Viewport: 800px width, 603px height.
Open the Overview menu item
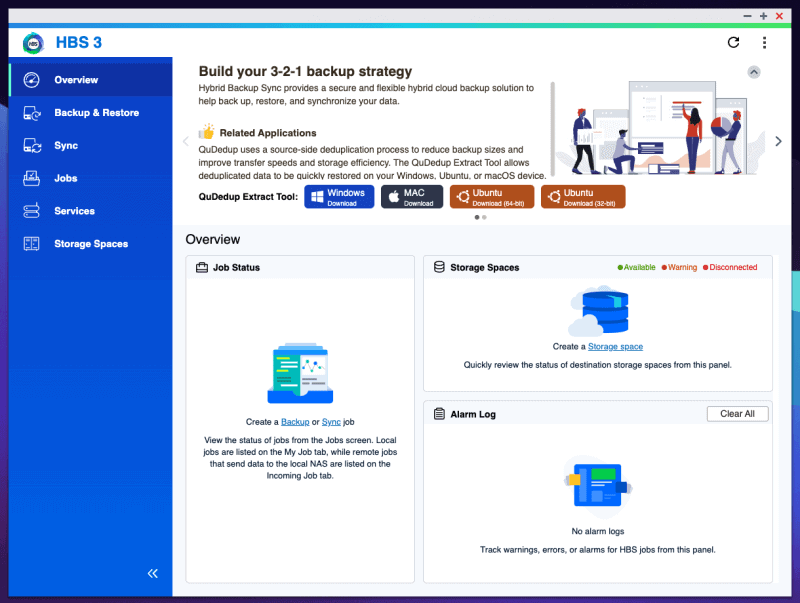(91, 80)
